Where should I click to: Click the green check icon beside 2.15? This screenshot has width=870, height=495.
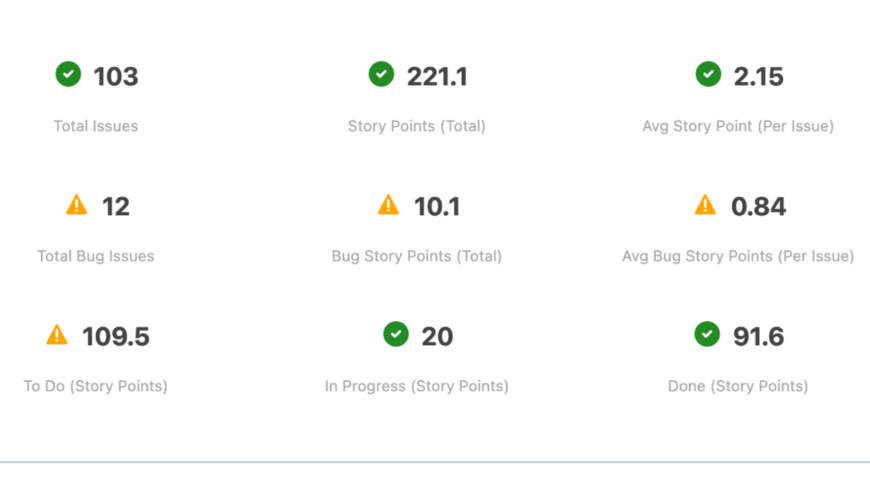coord(708,74)
